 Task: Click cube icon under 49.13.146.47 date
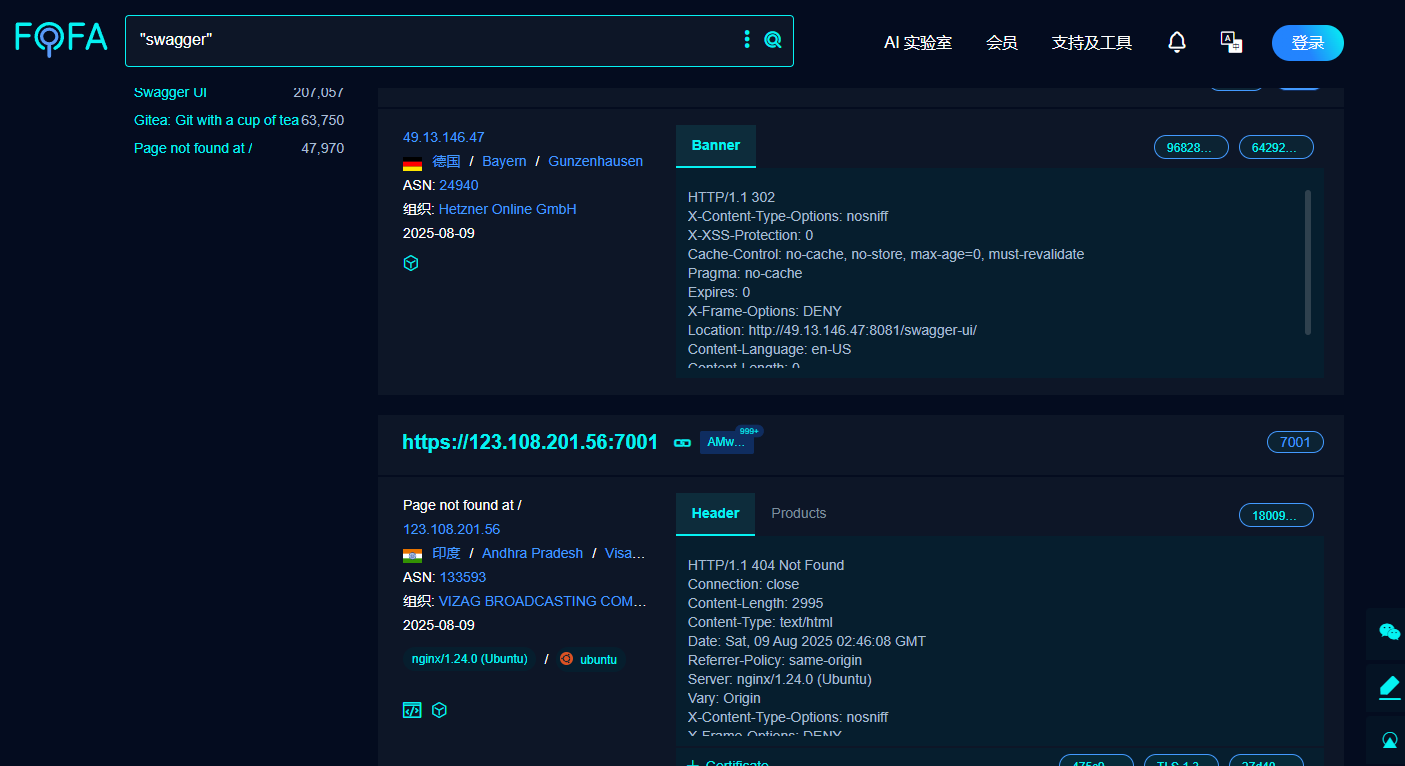pyautogui.click(x=410, y=263)
